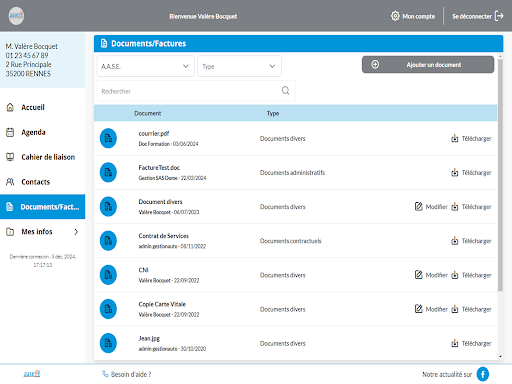Screen dimensions: 512x384
Task: Expand the Mes infos submenu chevron
Action: click(76, 232)
